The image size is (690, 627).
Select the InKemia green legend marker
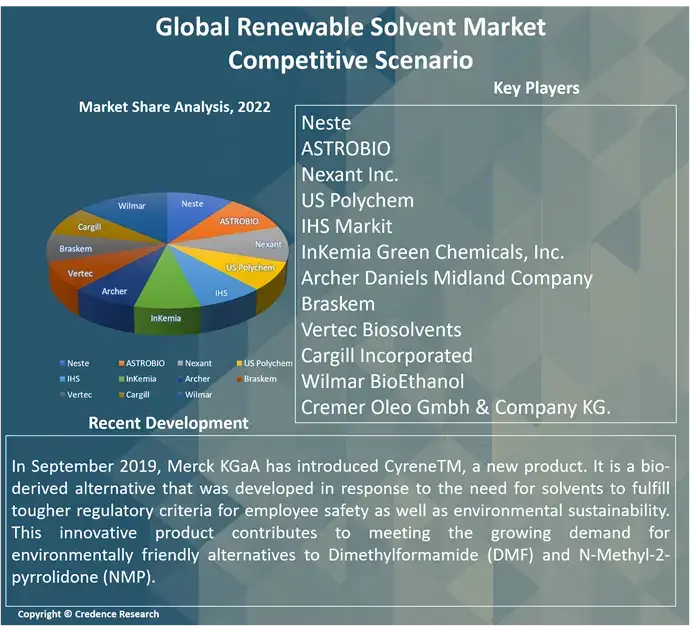(120, 379)
